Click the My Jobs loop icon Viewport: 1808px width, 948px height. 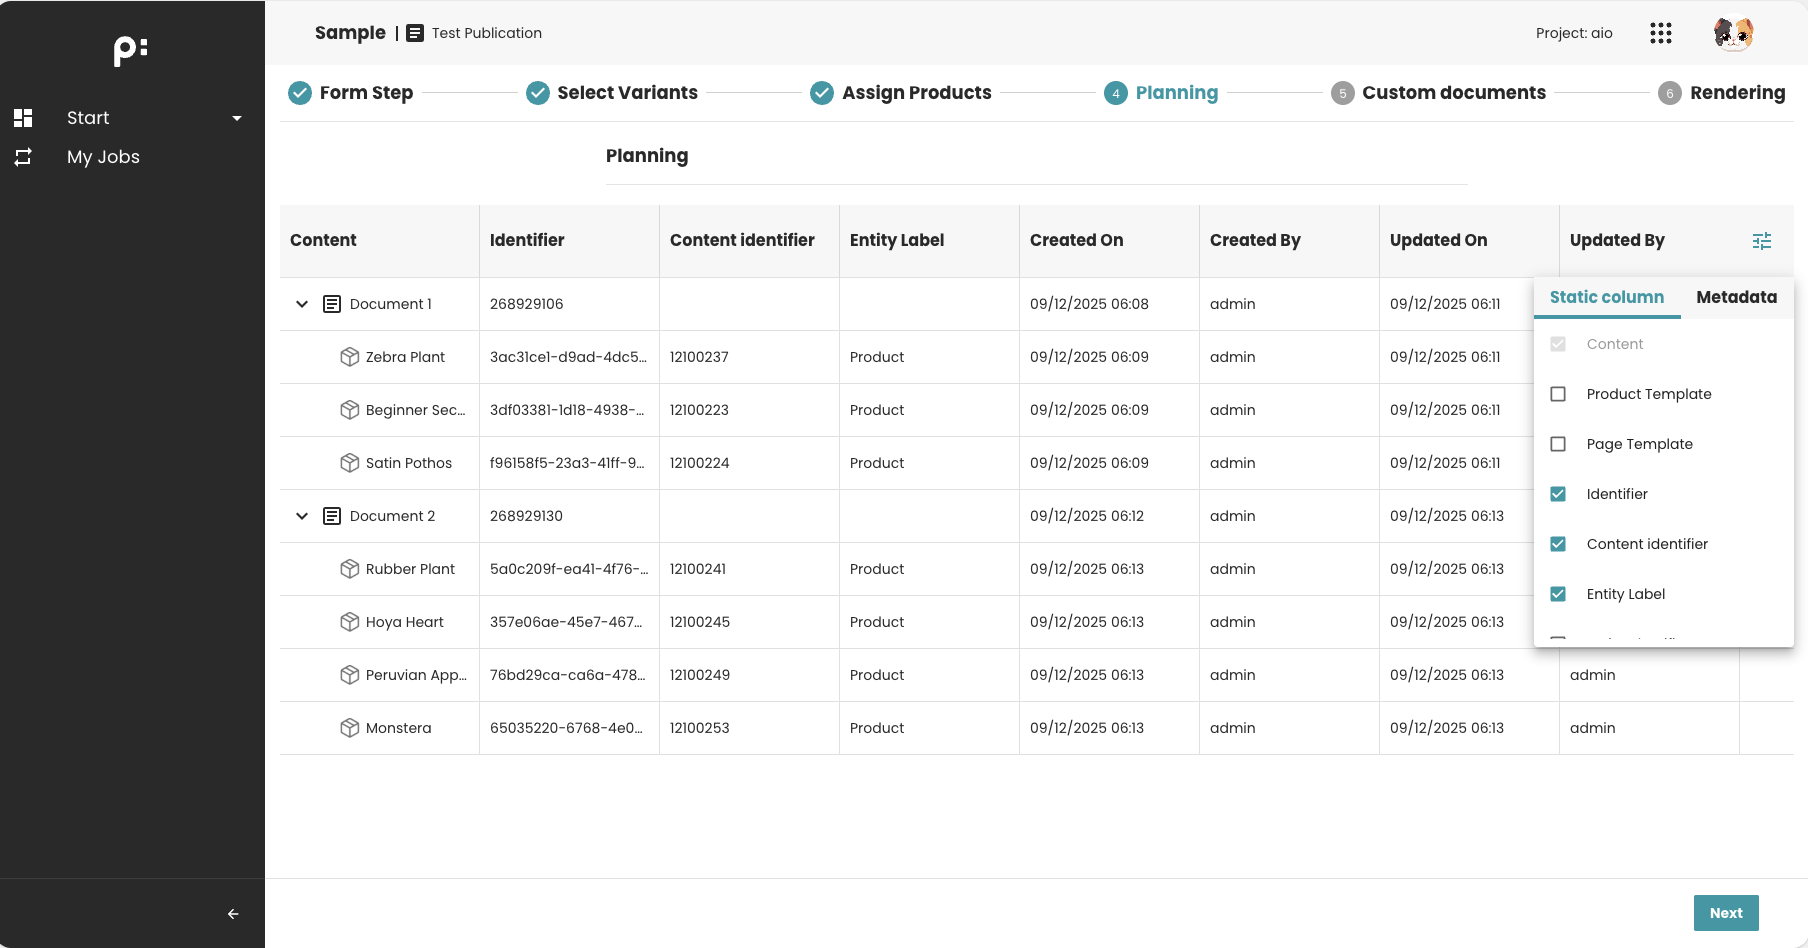coord(24,157)
